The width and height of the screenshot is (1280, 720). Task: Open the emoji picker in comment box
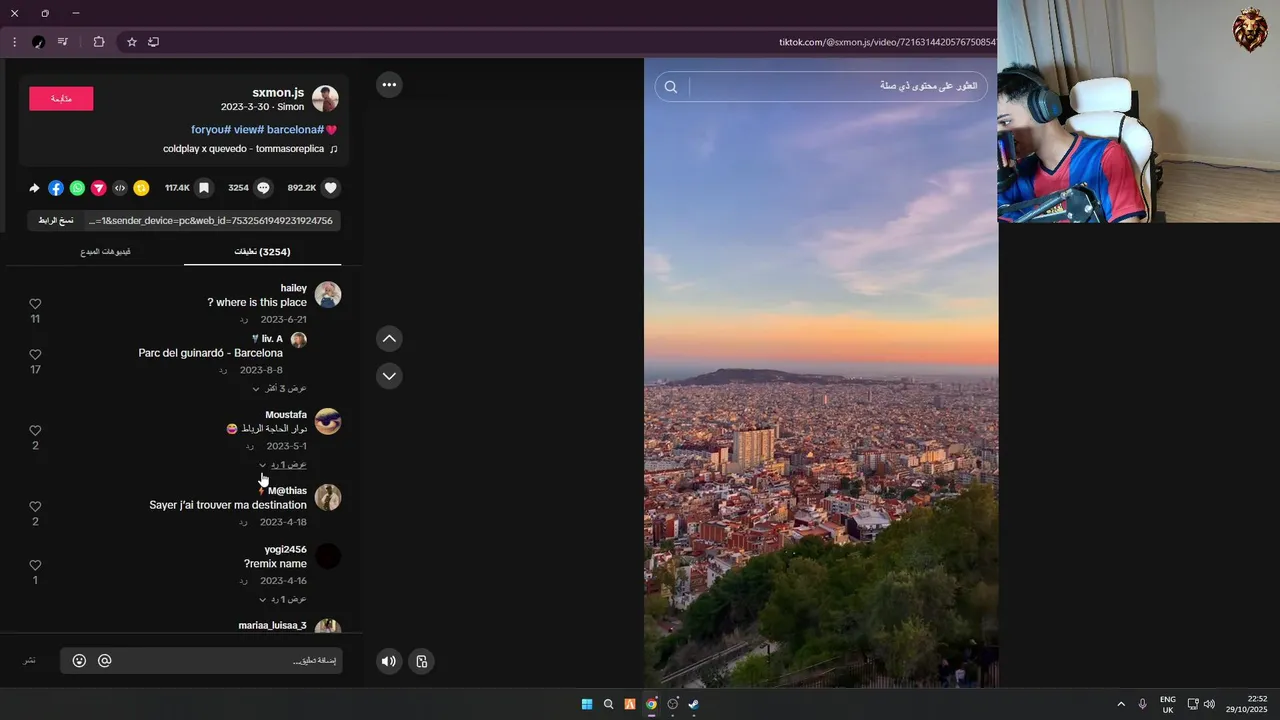(79, 661)
